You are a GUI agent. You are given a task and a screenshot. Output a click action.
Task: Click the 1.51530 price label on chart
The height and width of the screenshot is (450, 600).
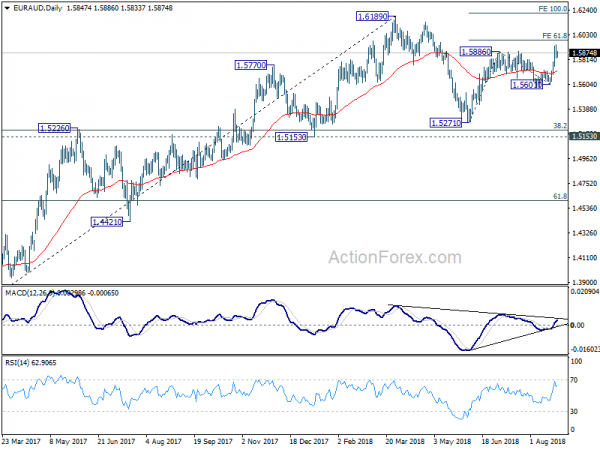(x=291, y=137)
